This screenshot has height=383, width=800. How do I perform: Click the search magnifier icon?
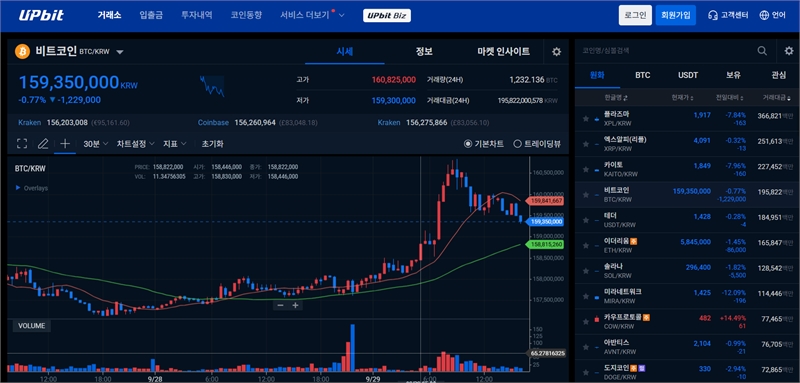tap(762, 50)
